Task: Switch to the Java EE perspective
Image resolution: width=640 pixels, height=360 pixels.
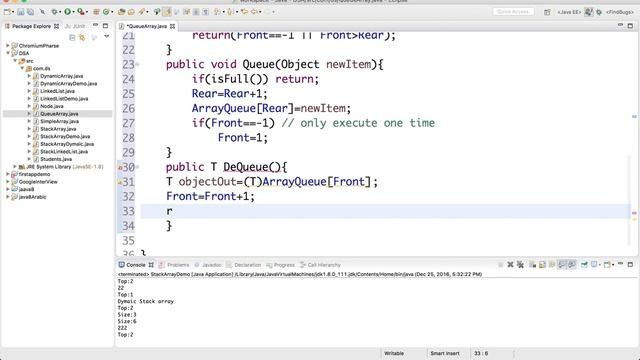Action: pyautogui.click(x=569, y=12)
